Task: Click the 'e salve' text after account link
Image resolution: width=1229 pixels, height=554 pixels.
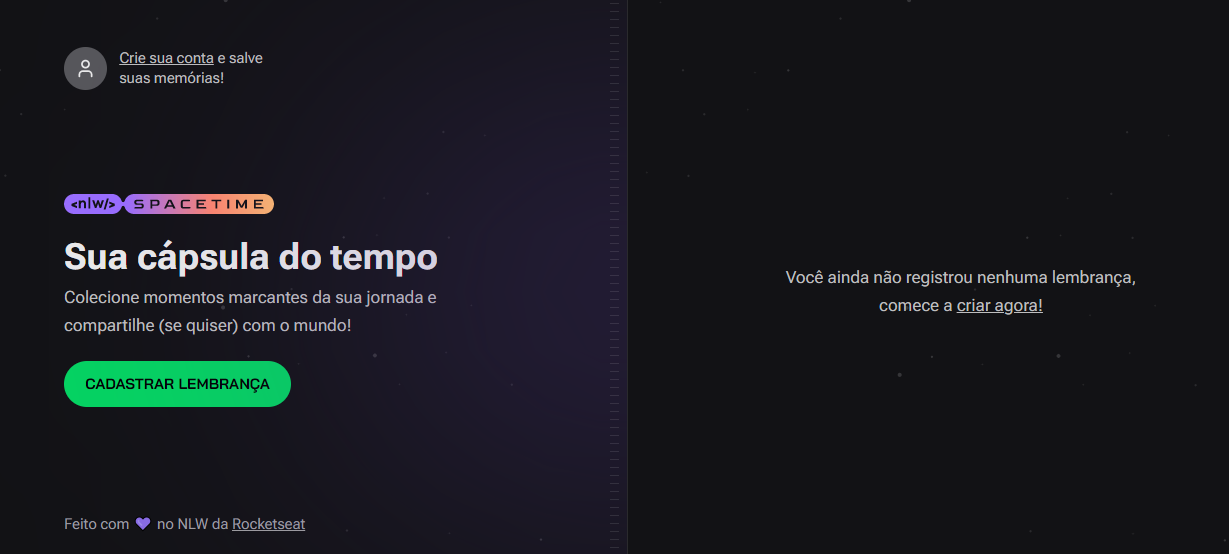Action: coord(240,58)
